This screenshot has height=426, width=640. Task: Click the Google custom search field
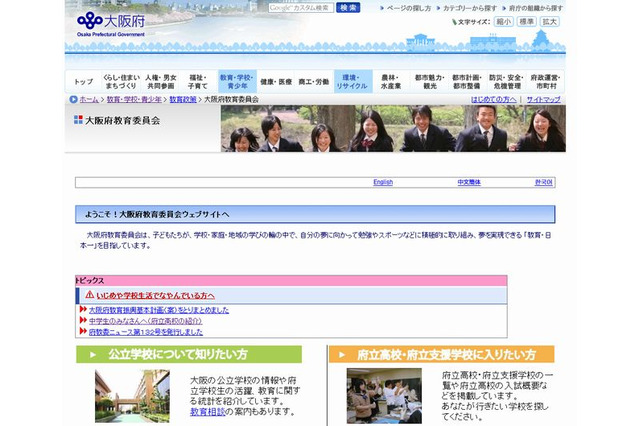pos(301,8)
